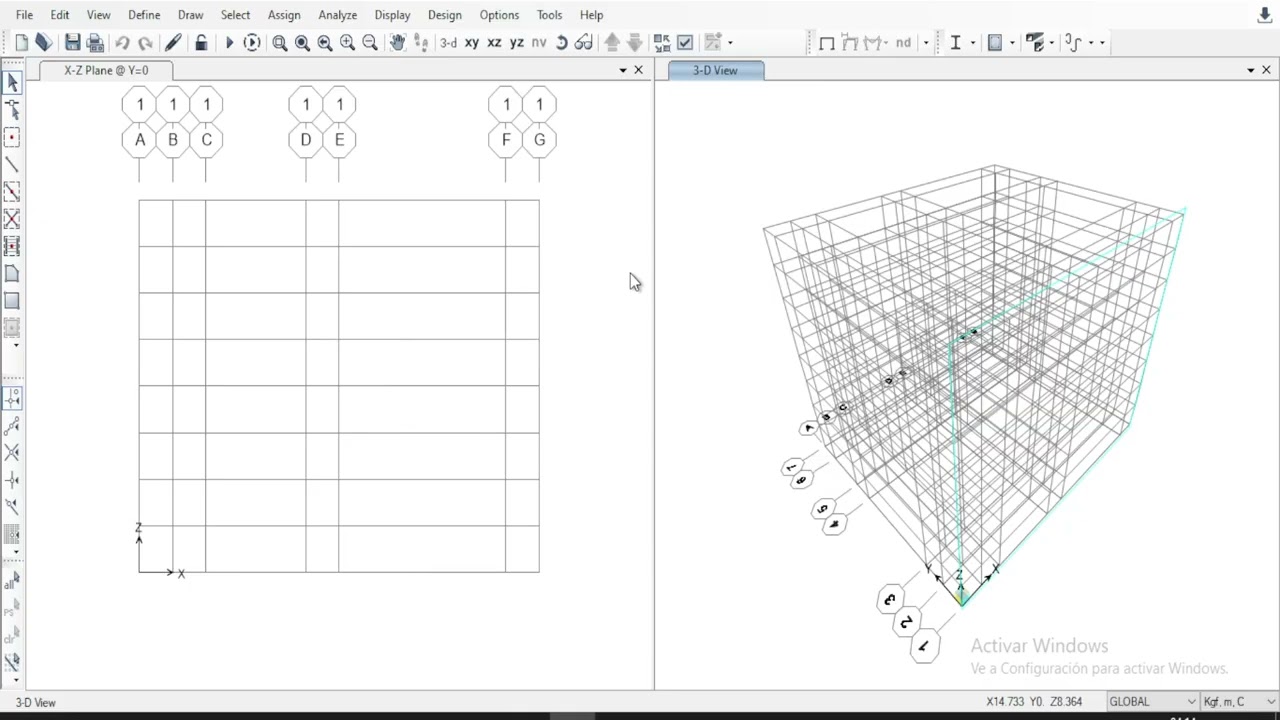Toggle Snap to Ends and Midpoints
The height and width of the screenshot is (720, 1280).
(x=12, y=426)
